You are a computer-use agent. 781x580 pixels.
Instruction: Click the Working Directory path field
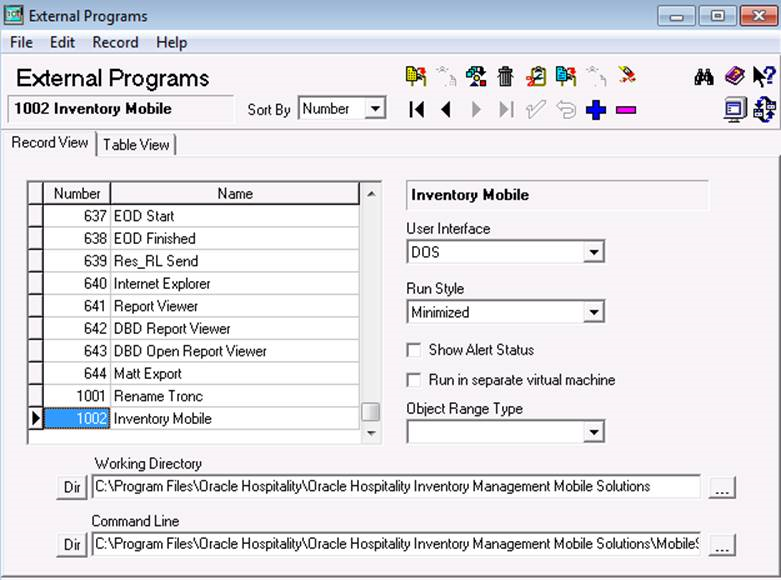pos(396,486)
